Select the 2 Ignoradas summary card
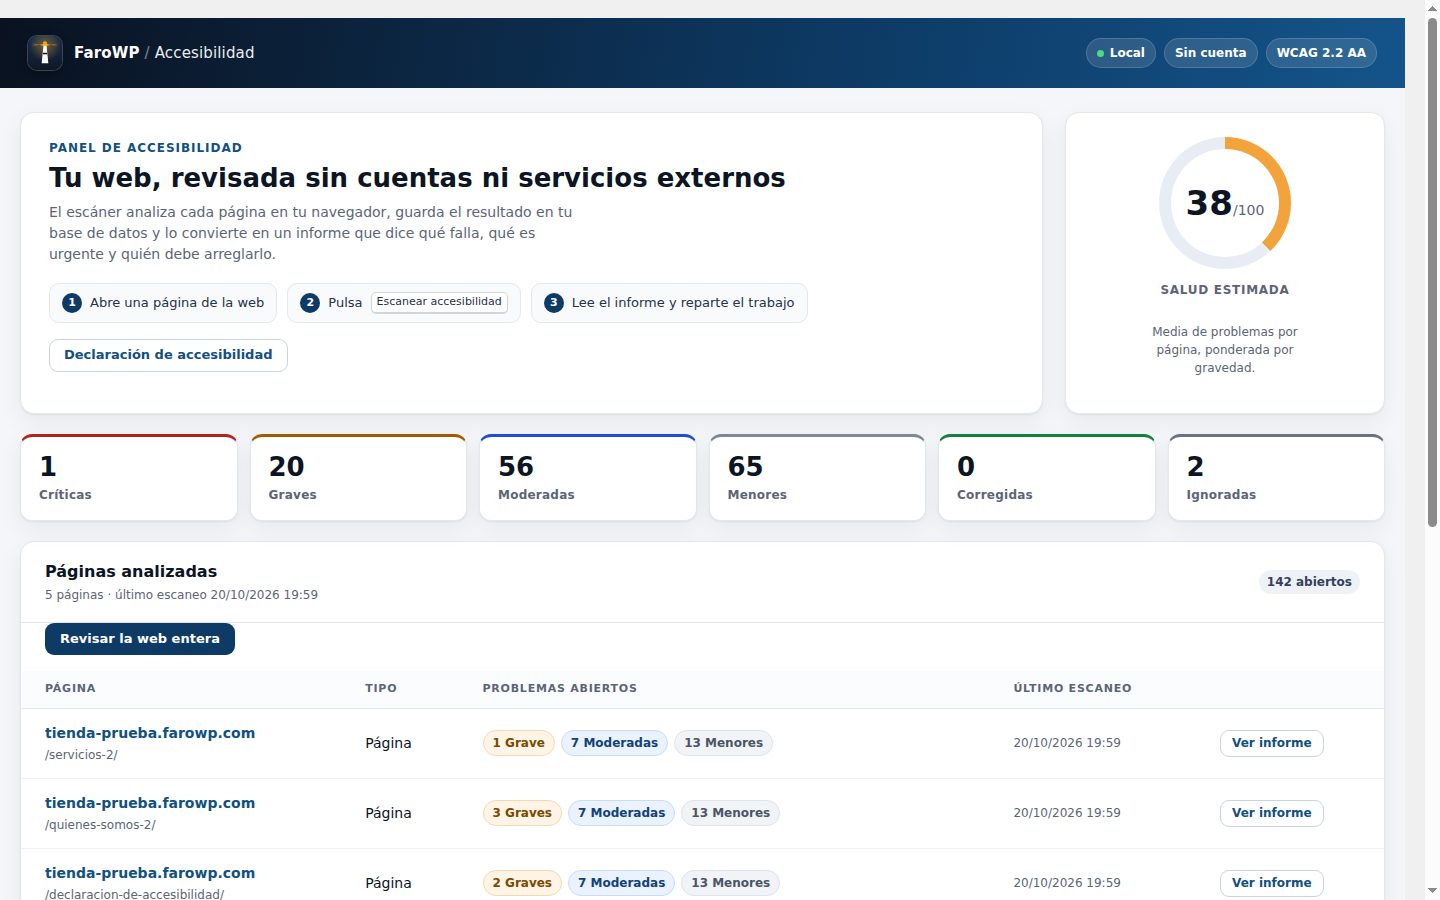This screenshot has height=900, width=1440. 1276,477
